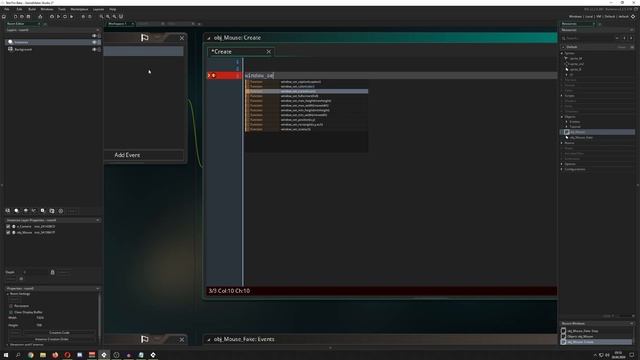
Task: Click the Creation Code button
Action: (59, 333)
